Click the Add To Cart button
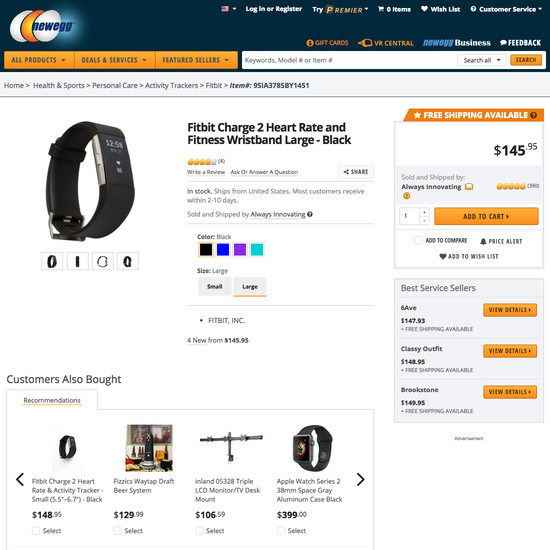Viewport: 550px width, 550px height. coord(486,216)
